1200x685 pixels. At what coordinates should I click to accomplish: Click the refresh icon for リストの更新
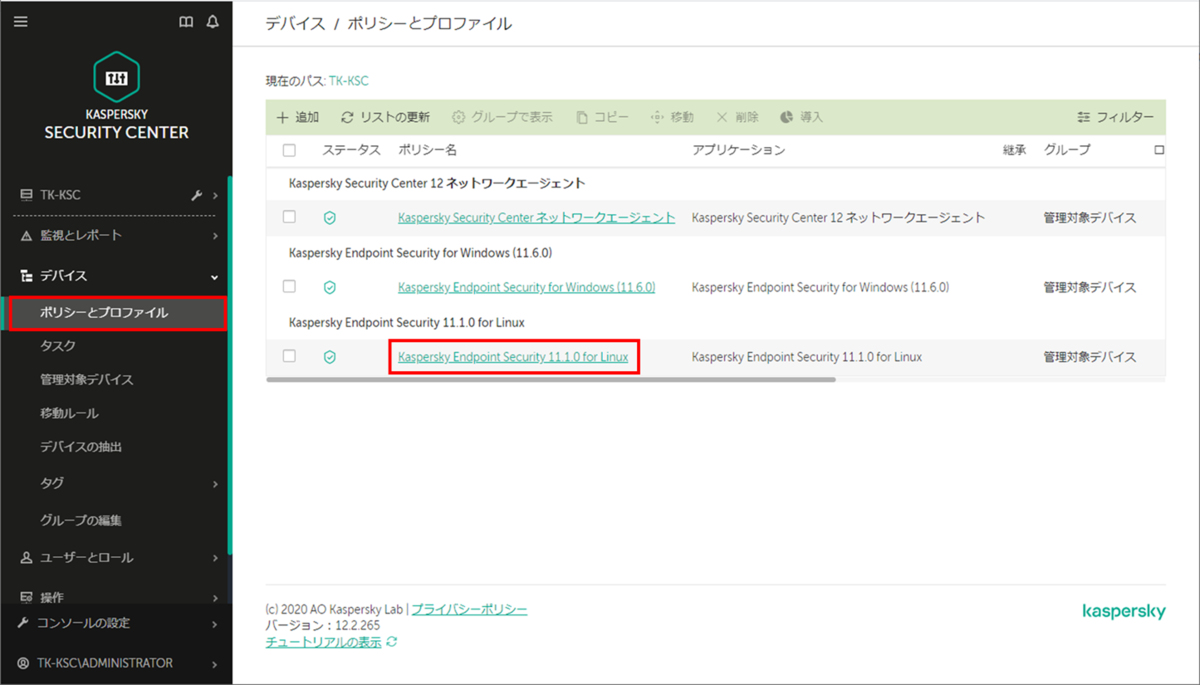coord(348,117)
